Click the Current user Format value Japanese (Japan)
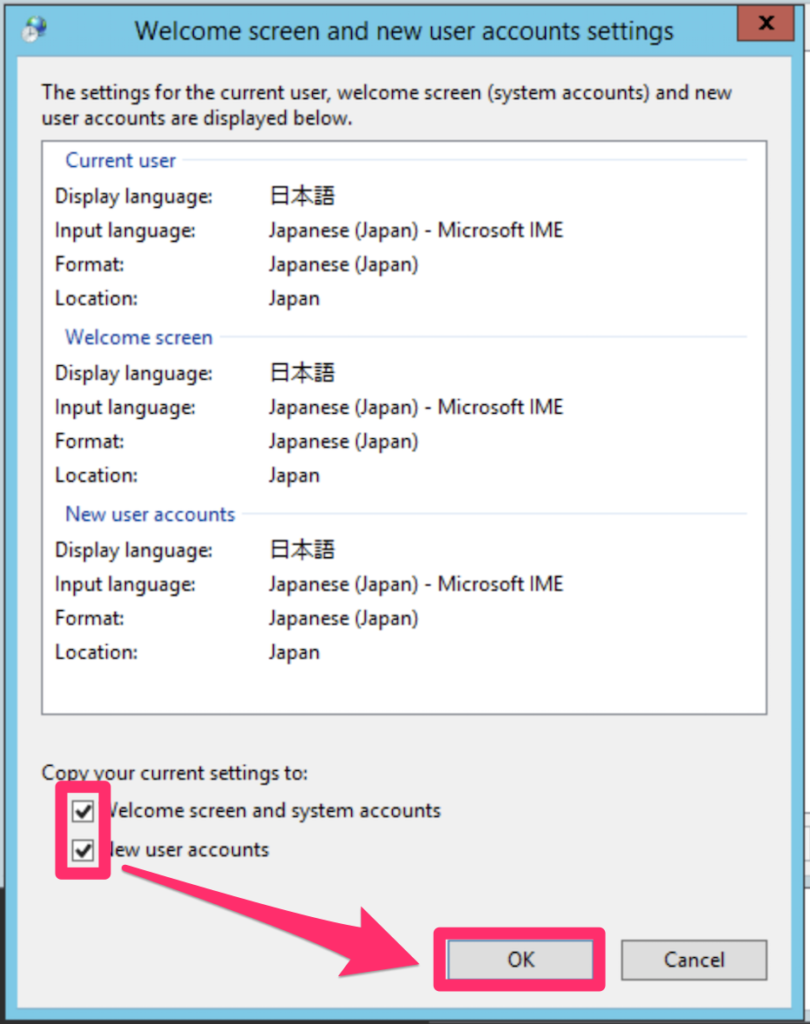Image resolution: width=810 pixels, height=1024 pixels. pyautogui.click(x=343, y=264)
